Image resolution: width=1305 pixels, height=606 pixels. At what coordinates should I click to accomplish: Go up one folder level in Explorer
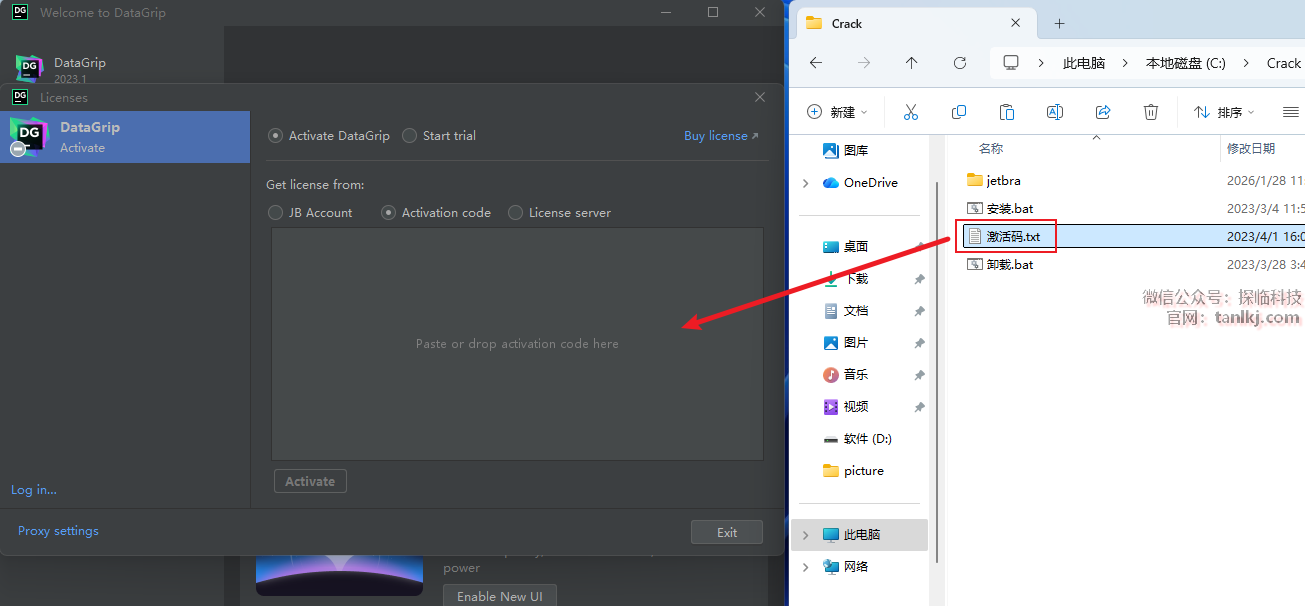click(x=911, y=63)
